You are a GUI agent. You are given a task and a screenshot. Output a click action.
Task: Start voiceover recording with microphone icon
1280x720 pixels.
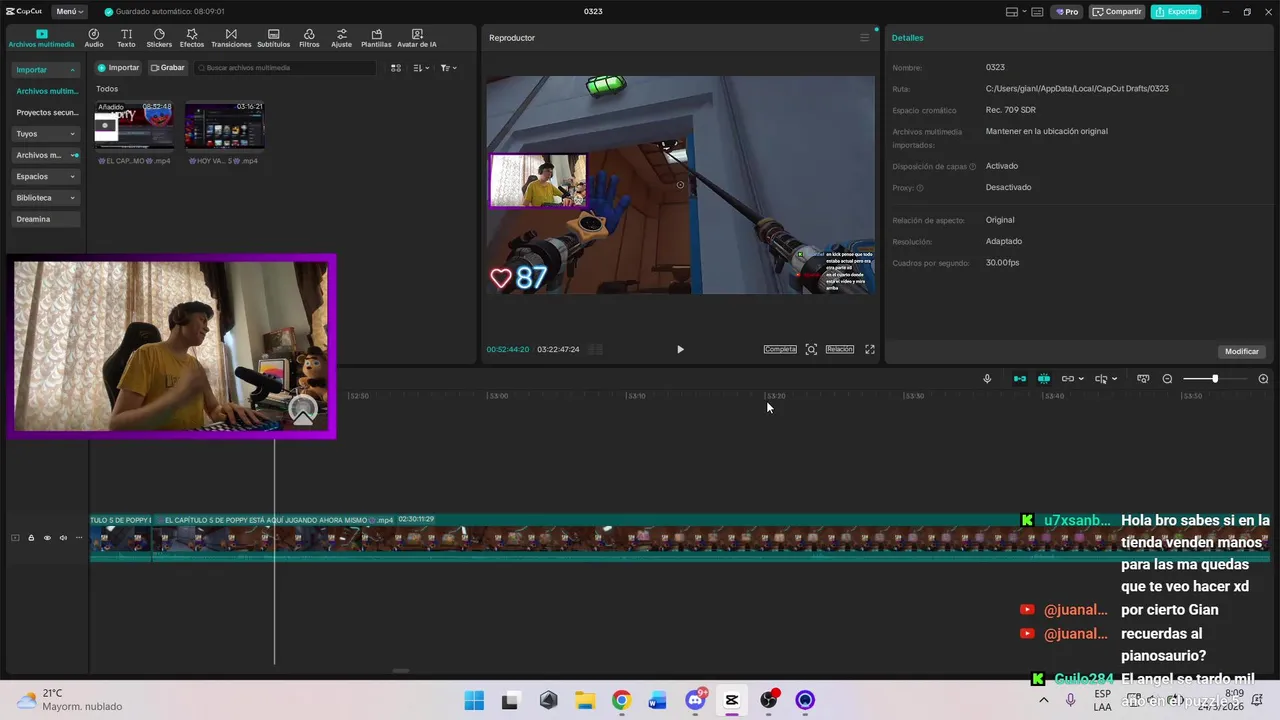pos(987,379)
